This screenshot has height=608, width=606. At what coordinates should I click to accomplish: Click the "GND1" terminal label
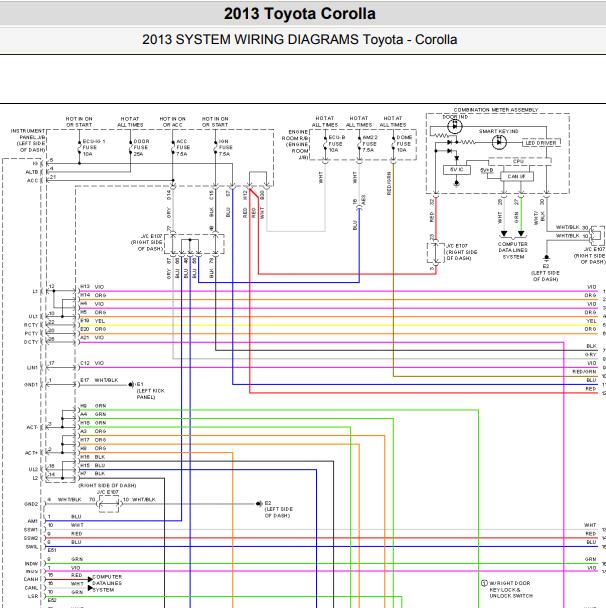(x=31, y=385)
